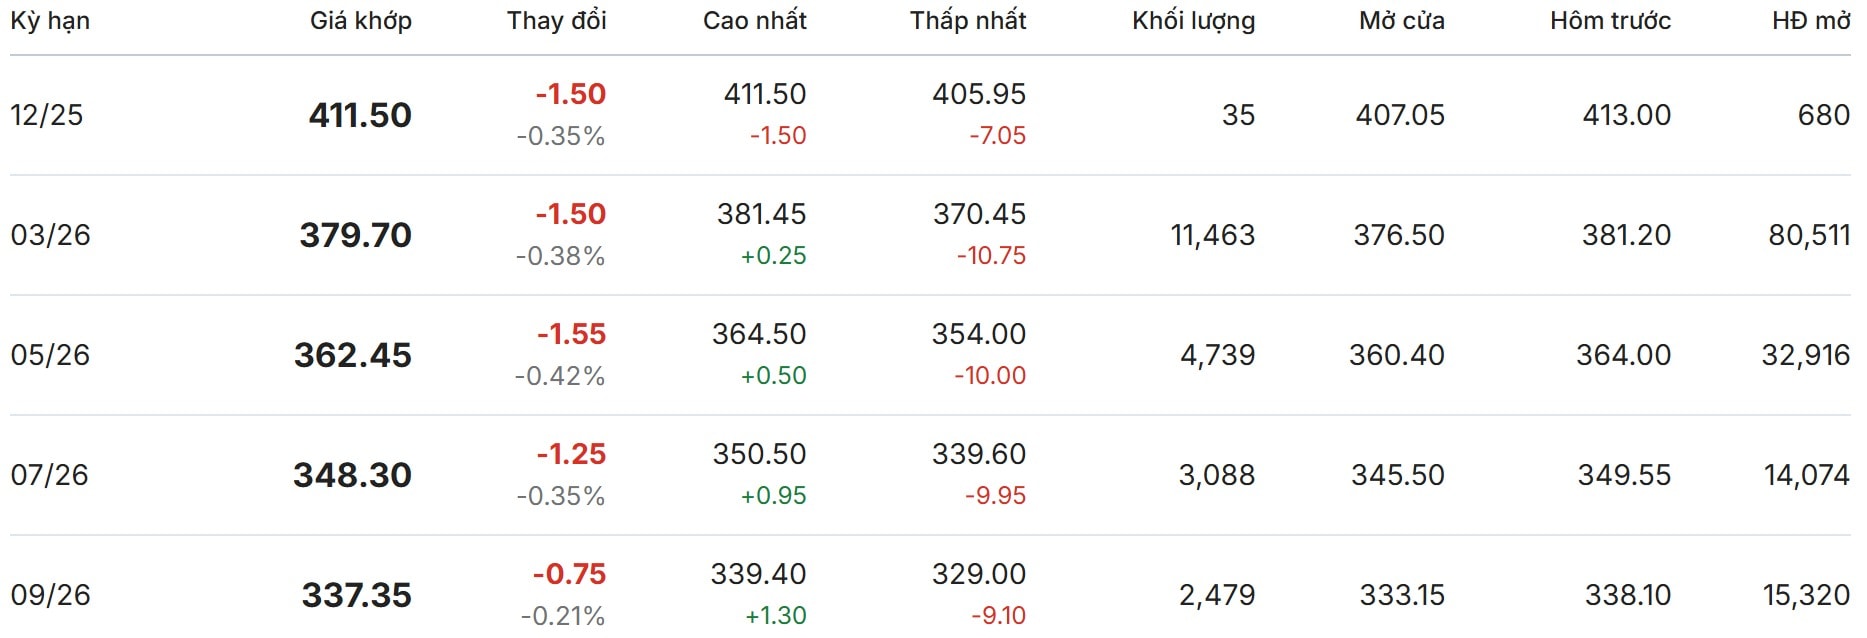The image size is (1867, 638).
Task: Click the 11,463 volume value
Action: coord(1212,235)
